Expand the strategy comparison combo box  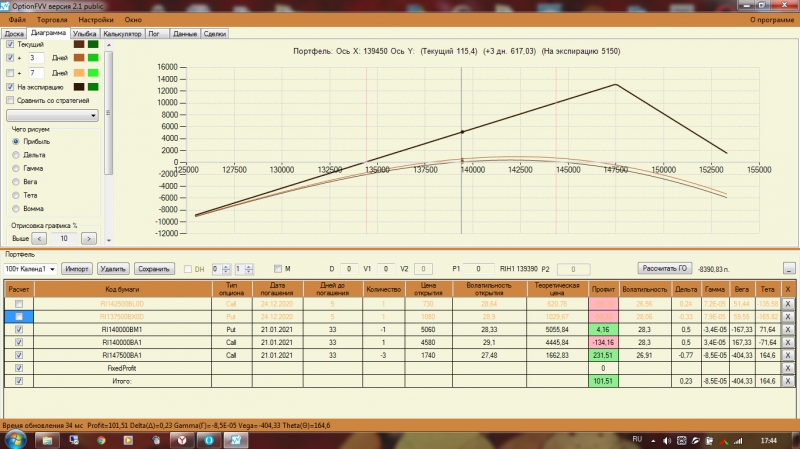[52, 116]
